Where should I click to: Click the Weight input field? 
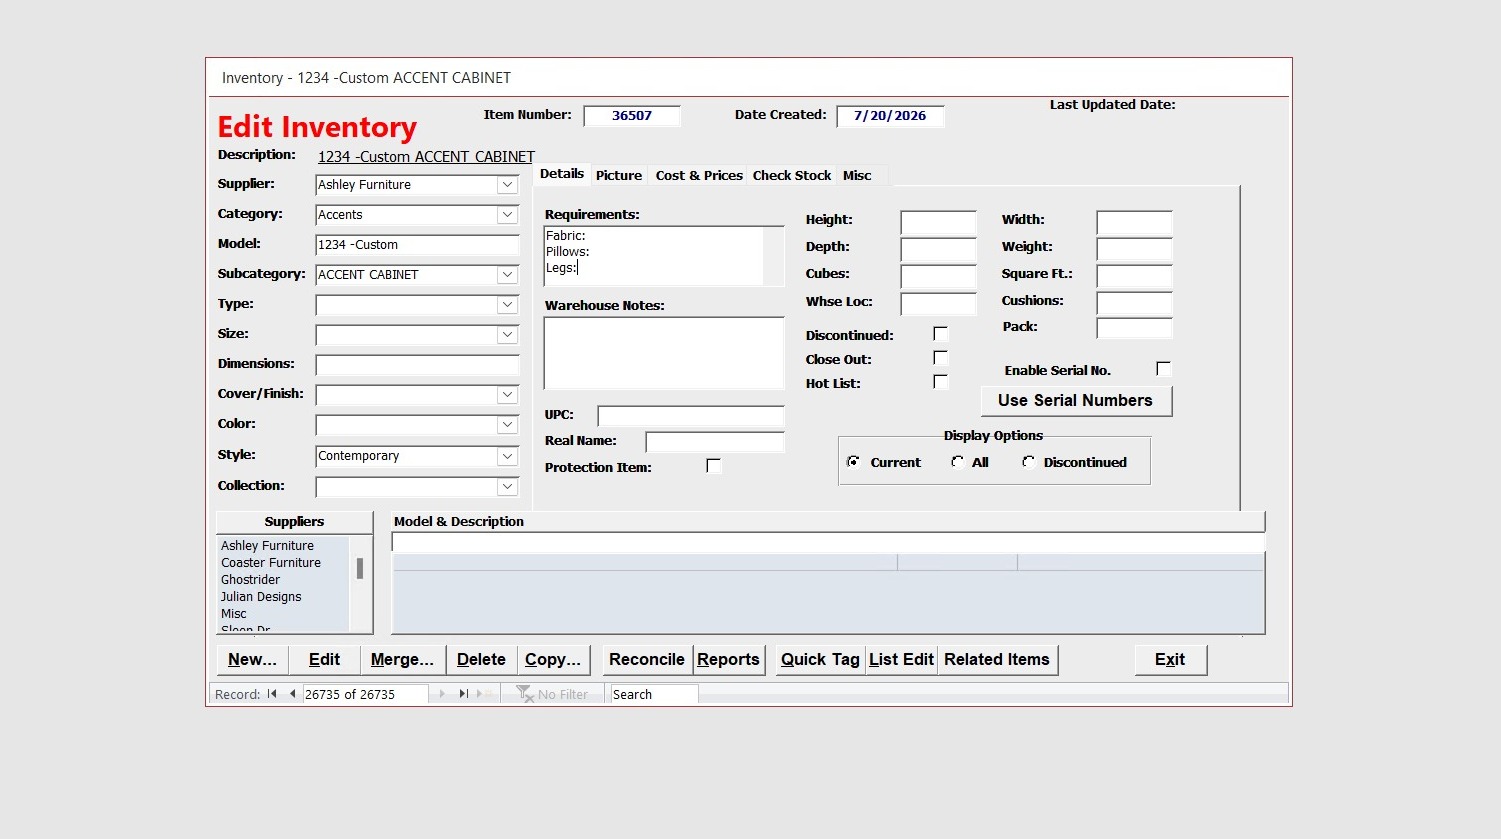[1134, 249]
